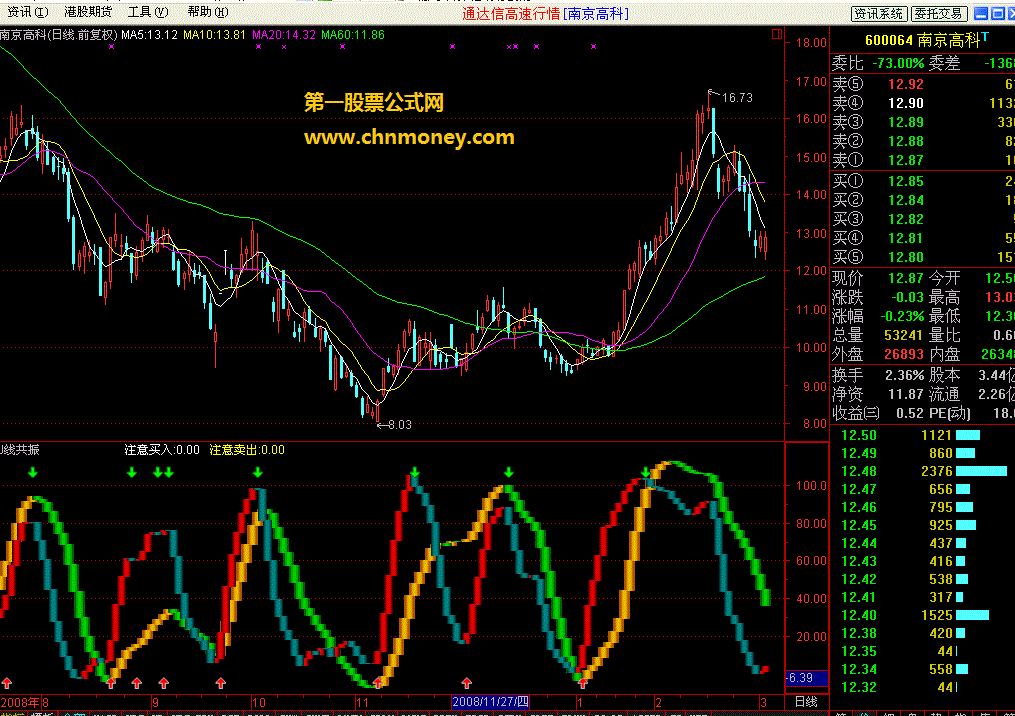Viewport: 1015px width, 716px height.
Task: Select the 买④ 12.81 bid row
Action: 922,238
